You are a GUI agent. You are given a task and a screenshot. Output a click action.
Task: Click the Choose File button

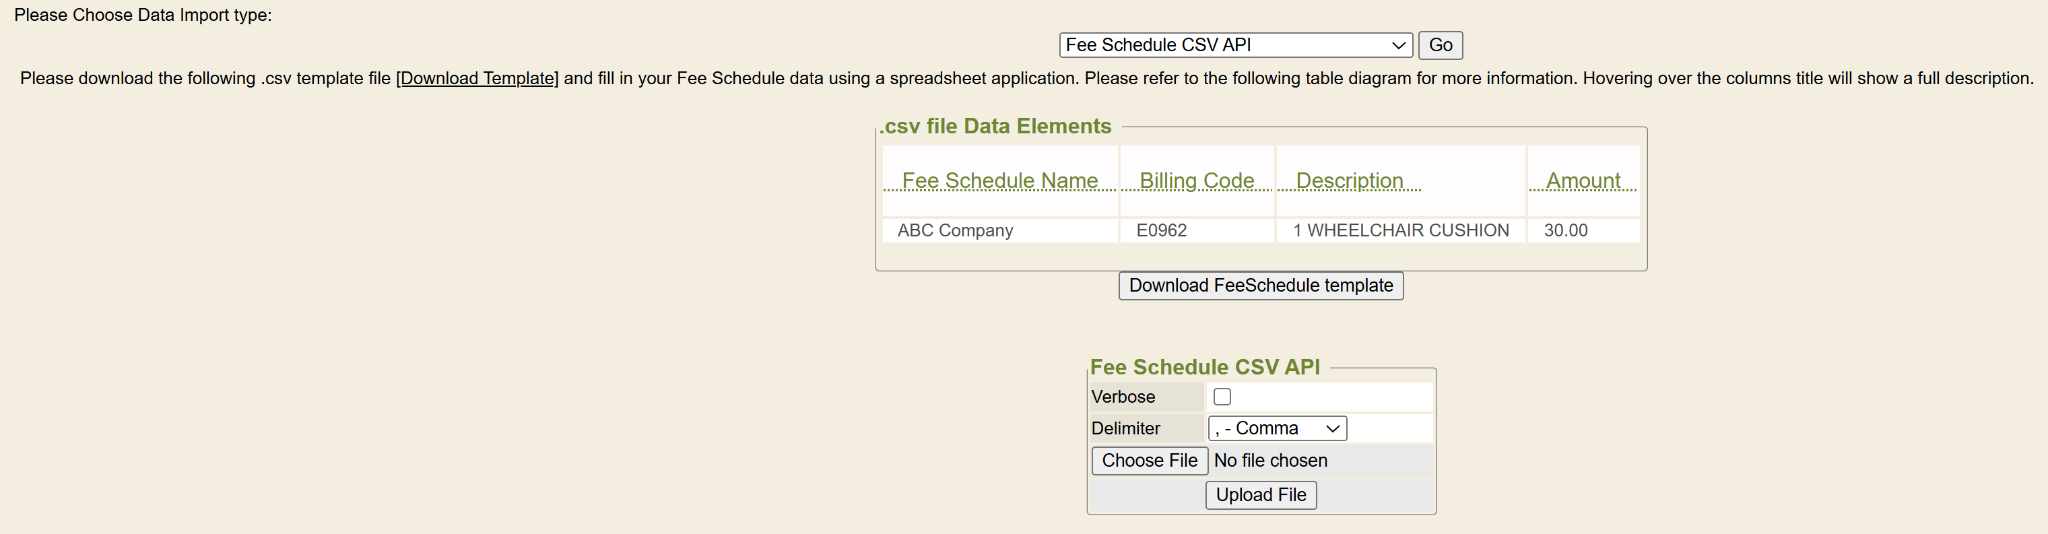[1149, 461]
